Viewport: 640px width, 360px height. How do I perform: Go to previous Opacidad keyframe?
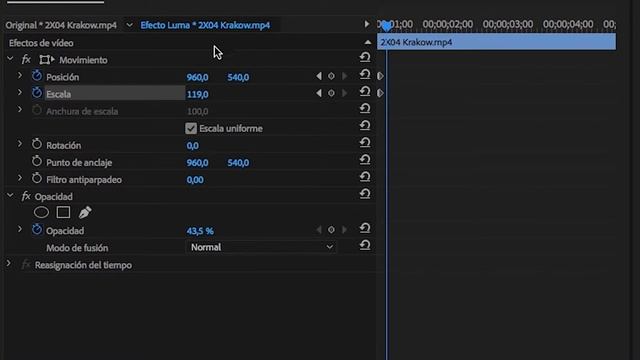point(318,230)
